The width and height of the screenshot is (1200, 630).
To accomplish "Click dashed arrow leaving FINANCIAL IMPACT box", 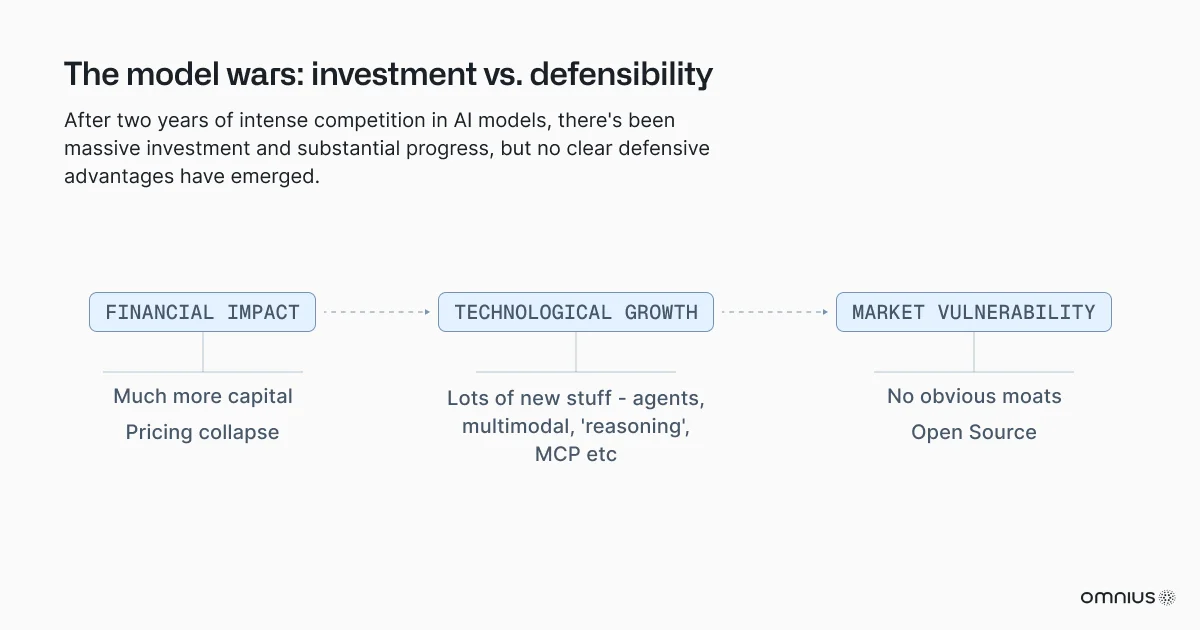I will pos(377,312).
